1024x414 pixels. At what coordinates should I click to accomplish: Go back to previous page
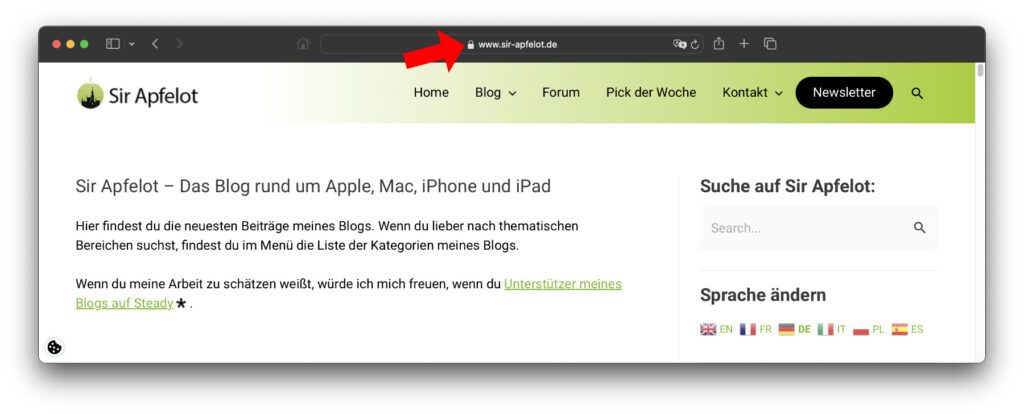pos(156,44)
